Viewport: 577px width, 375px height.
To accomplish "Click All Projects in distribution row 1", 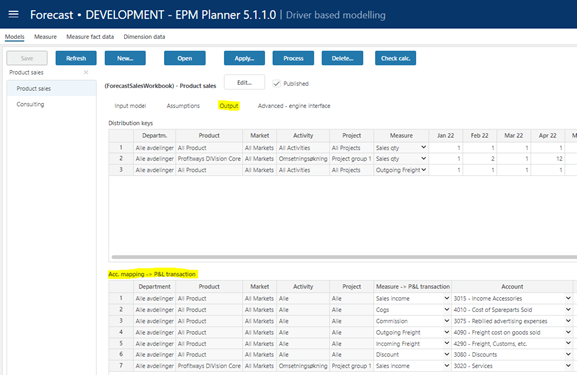I will point(351,148).
